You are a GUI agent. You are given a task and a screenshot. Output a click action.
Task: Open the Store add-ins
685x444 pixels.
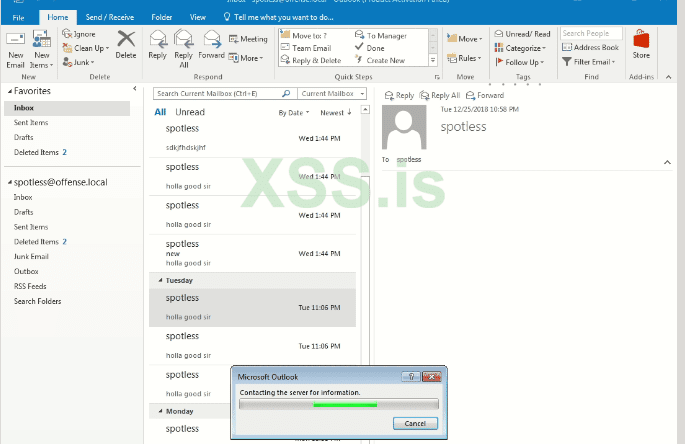(x=641, y=45)
